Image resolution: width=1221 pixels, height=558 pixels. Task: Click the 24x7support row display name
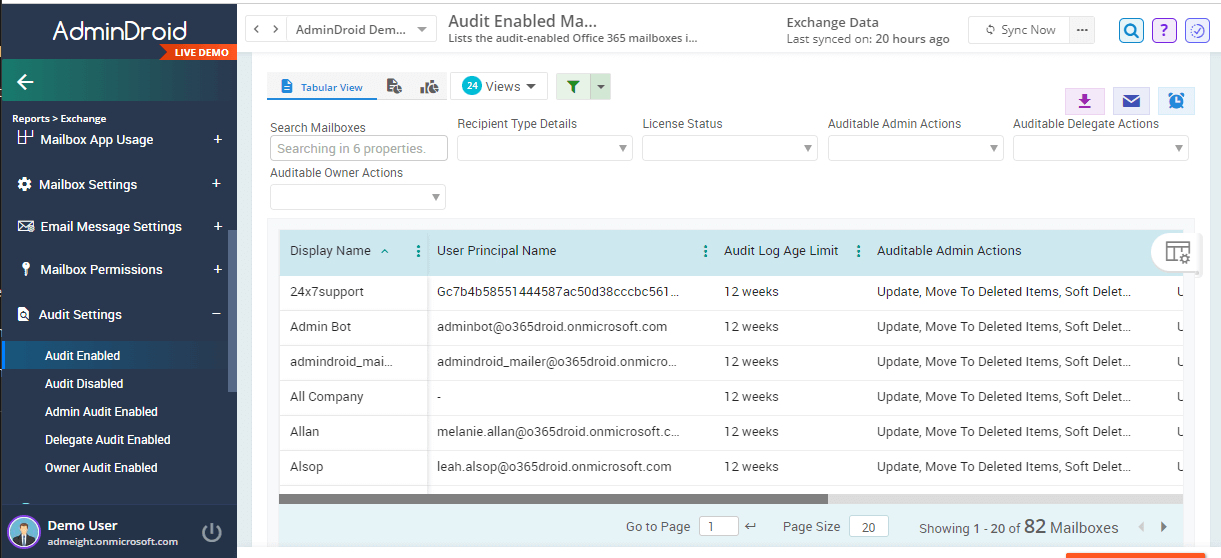[x=327, y=292]
